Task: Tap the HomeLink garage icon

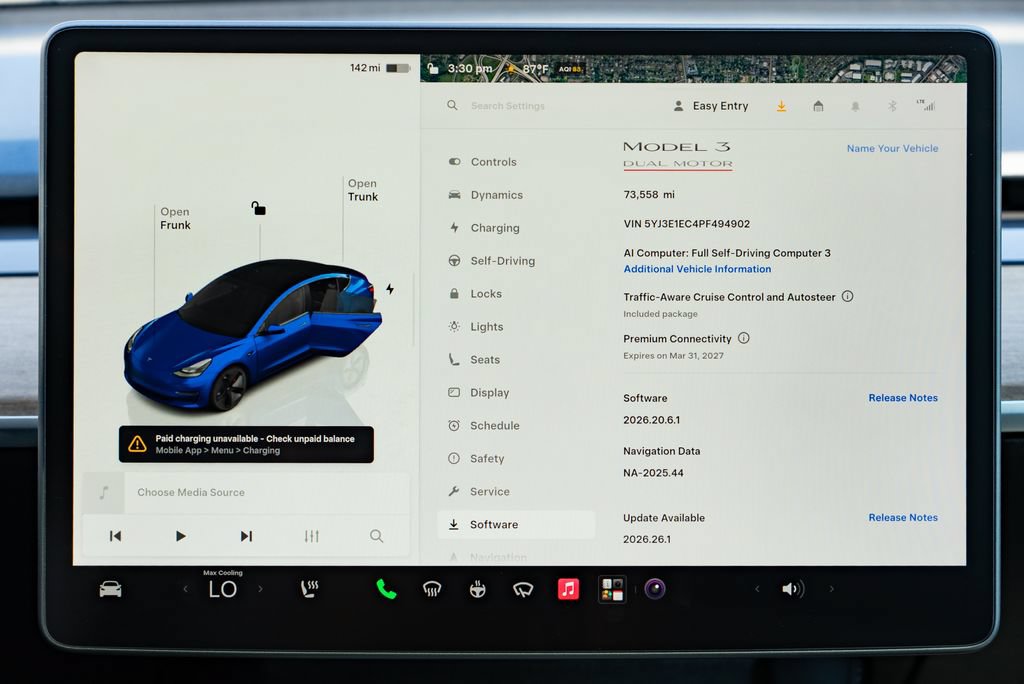Action: click(x=818, y=106)
